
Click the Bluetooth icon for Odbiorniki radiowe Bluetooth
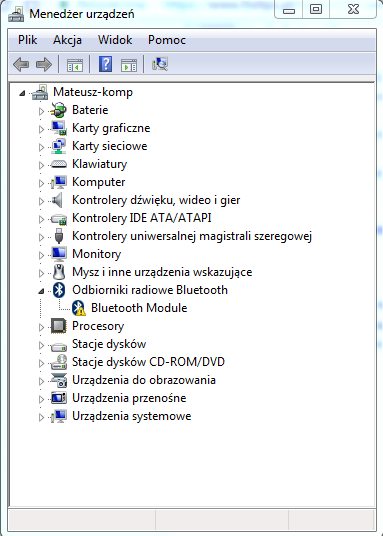[x=59, y=290]
